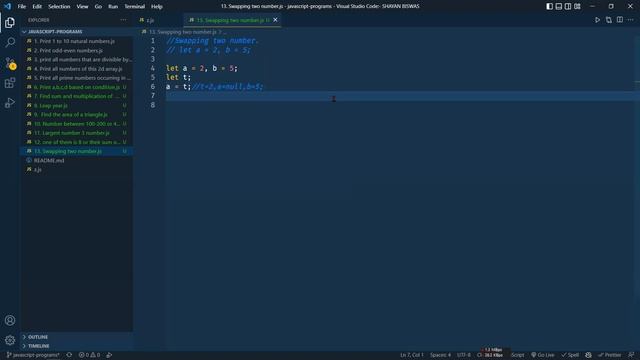Open 3. print all numbers divisible file
The width and height of the screenshot is (640, 360).
pyautogui.click(x=76, y=60)
